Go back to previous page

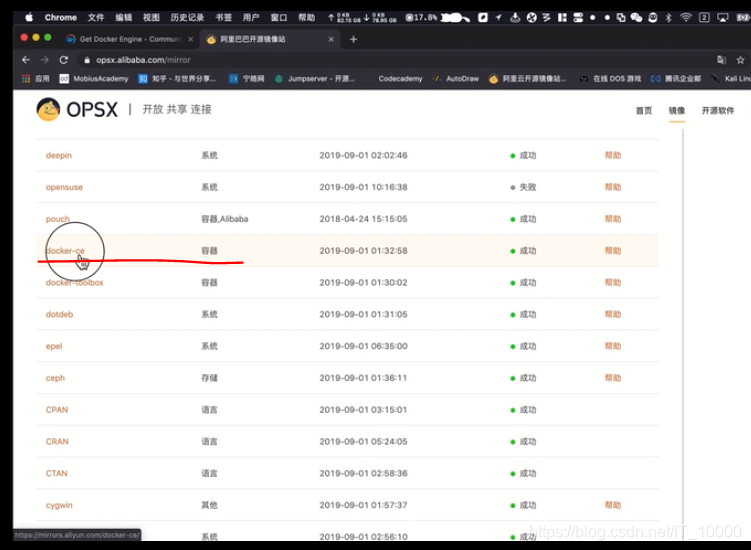26,60
